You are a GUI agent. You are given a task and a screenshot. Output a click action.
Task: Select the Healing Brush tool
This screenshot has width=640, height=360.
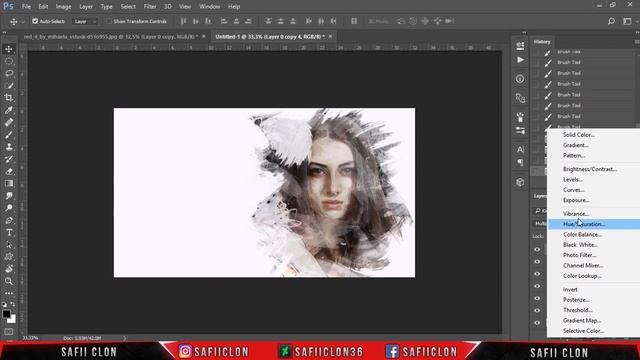tap(9, 122)
